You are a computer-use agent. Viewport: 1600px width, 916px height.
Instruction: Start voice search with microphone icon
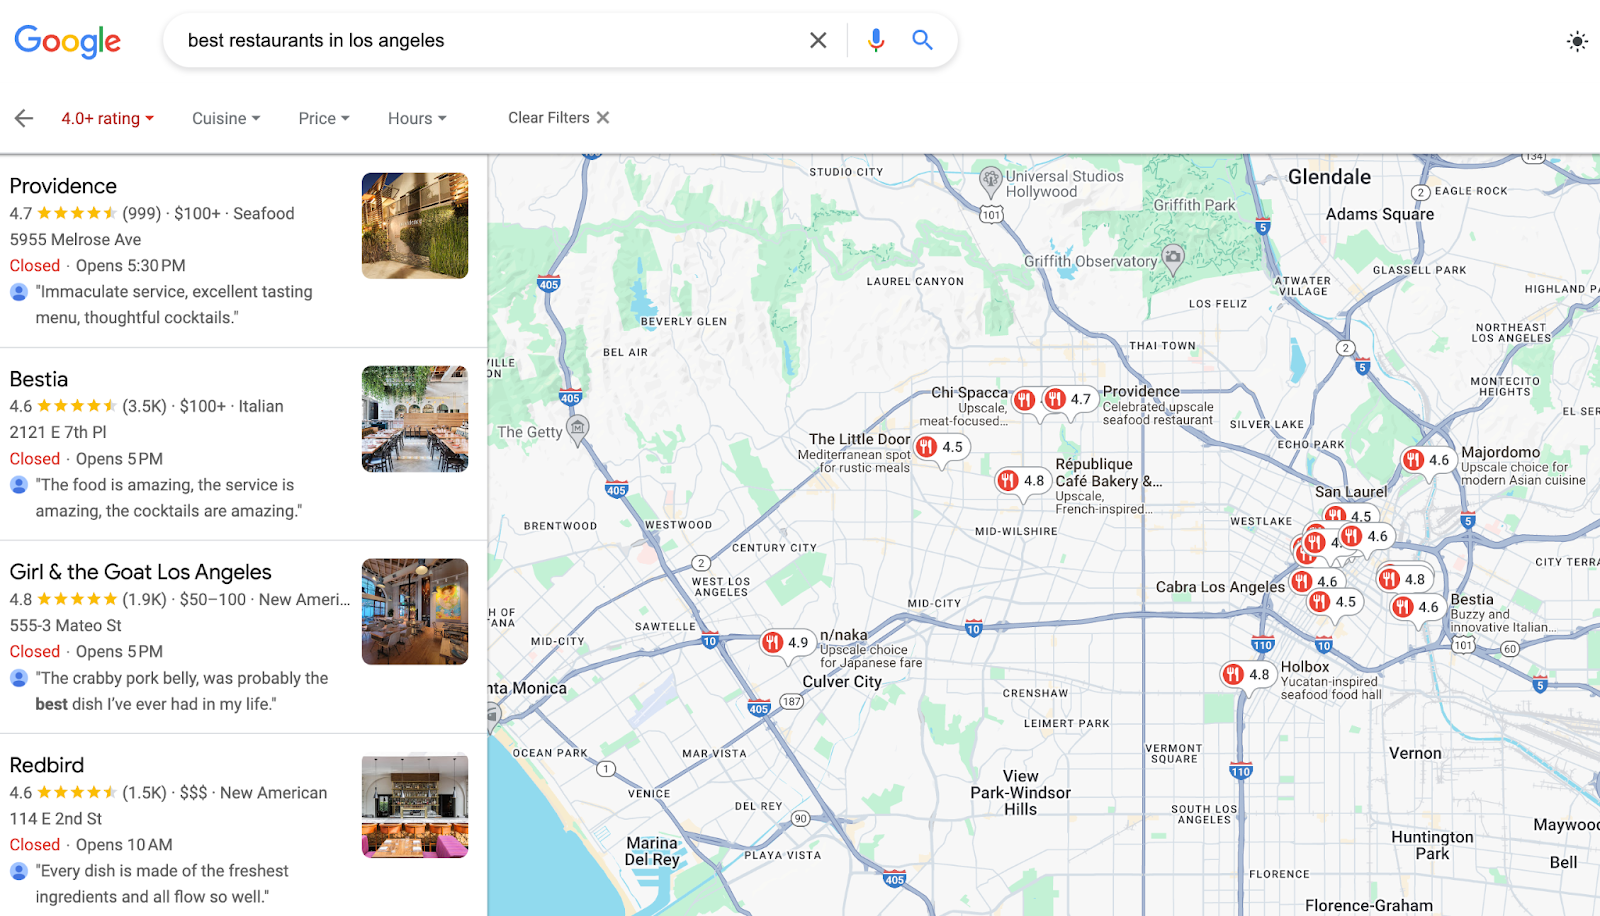click(x=876, y=40)
